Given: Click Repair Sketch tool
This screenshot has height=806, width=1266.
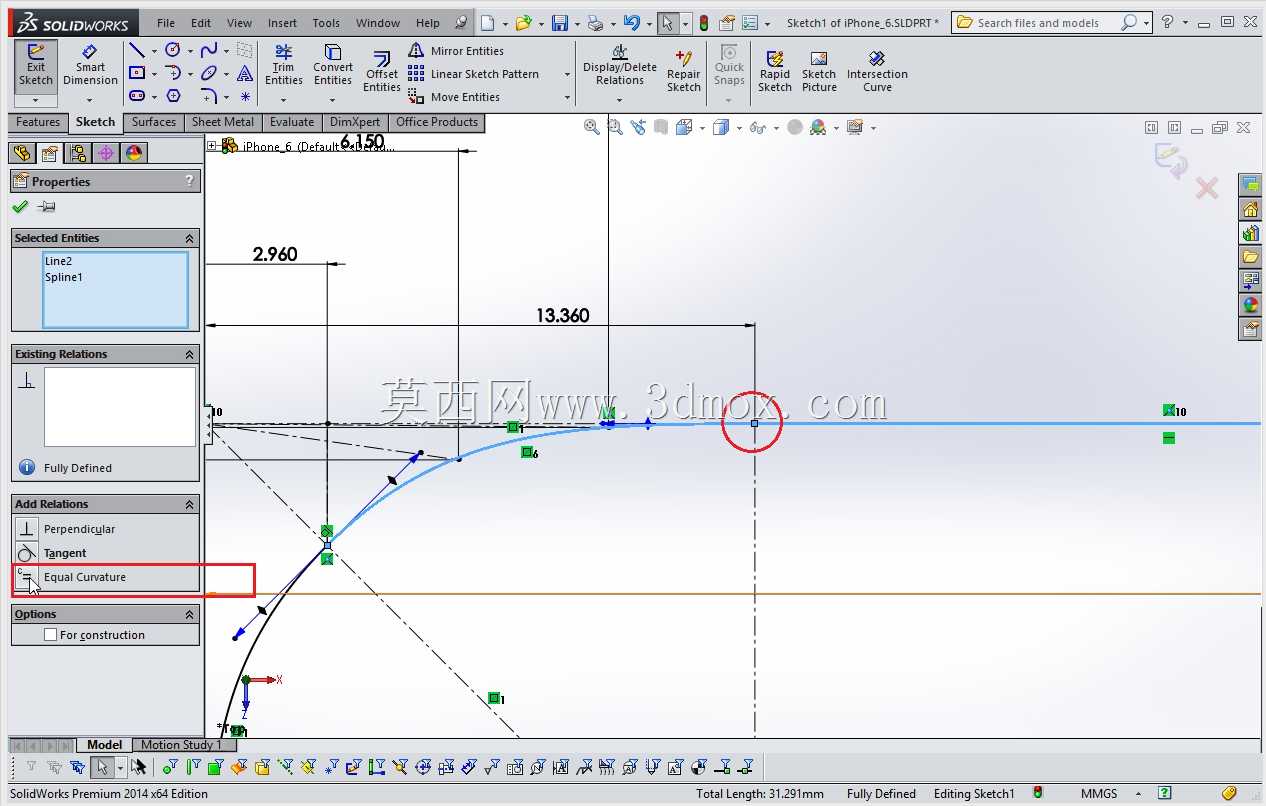Looking at the screenshot, I should point(684,71).
